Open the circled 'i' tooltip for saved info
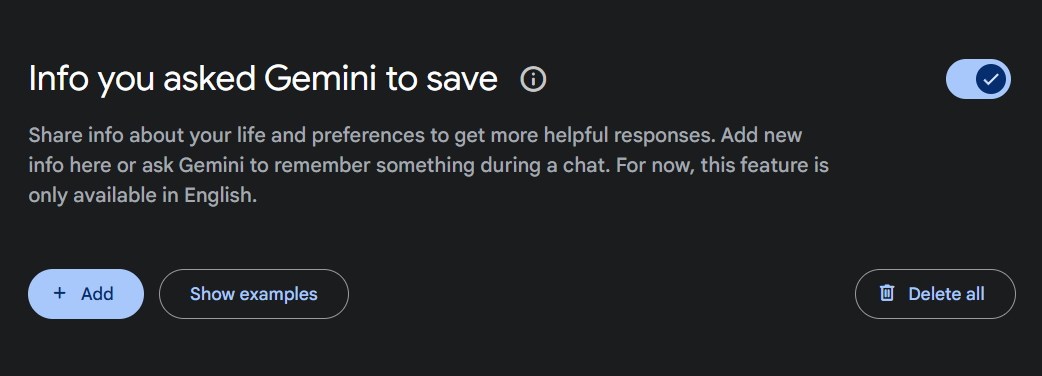The height and width of the screenshot is (376, 1042). tap(533, 79)
